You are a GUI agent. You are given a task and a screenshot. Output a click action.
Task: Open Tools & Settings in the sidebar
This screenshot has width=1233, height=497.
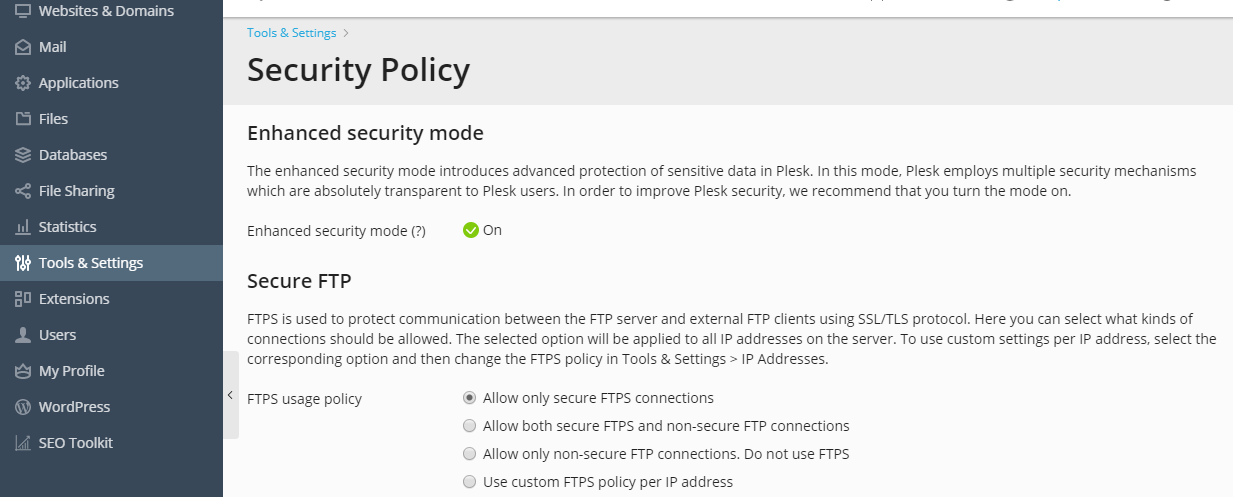[x=90, y=263]
